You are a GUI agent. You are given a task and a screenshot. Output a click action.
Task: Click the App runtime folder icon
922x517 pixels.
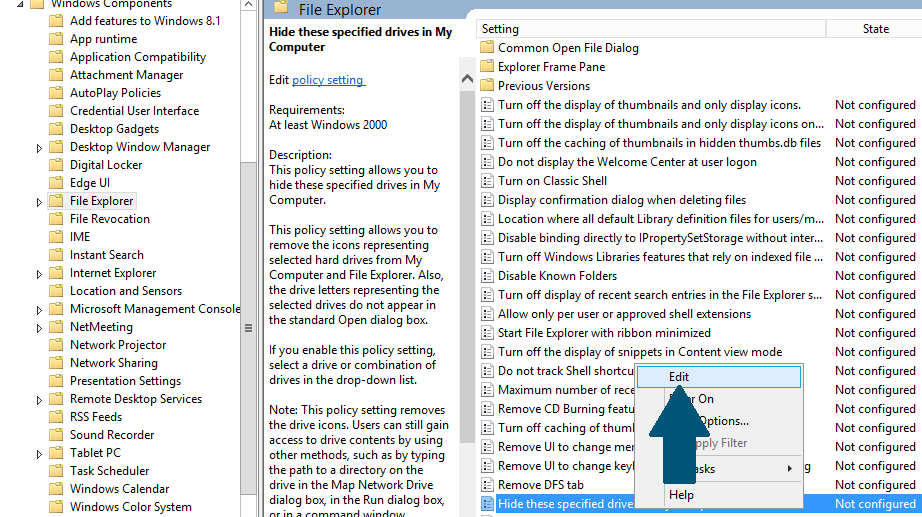point(56,39)
